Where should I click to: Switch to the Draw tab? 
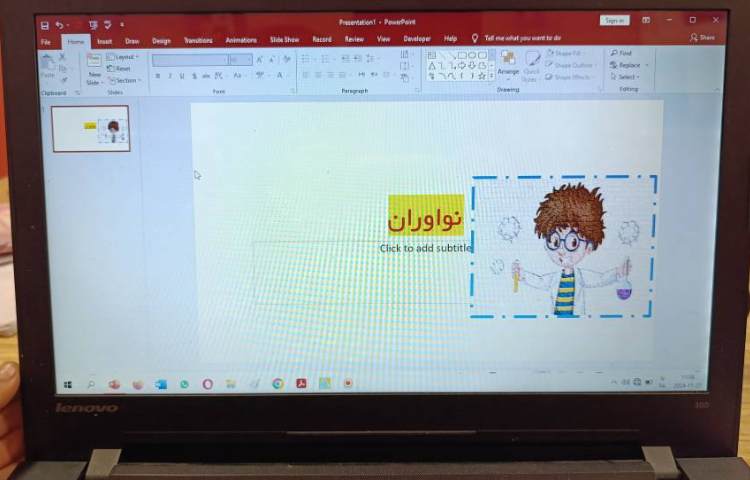pos(132,41)
